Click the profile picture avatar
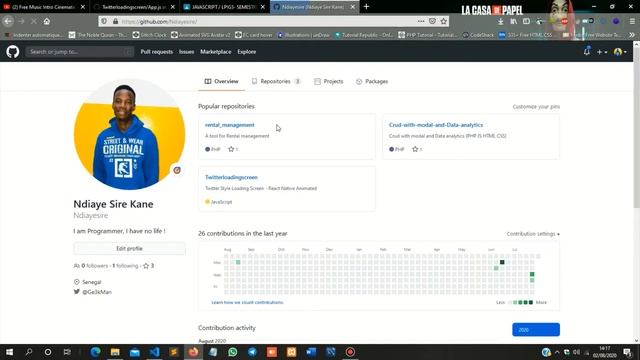This screenshot has width=640, height=360. click(x=129, y=134)
